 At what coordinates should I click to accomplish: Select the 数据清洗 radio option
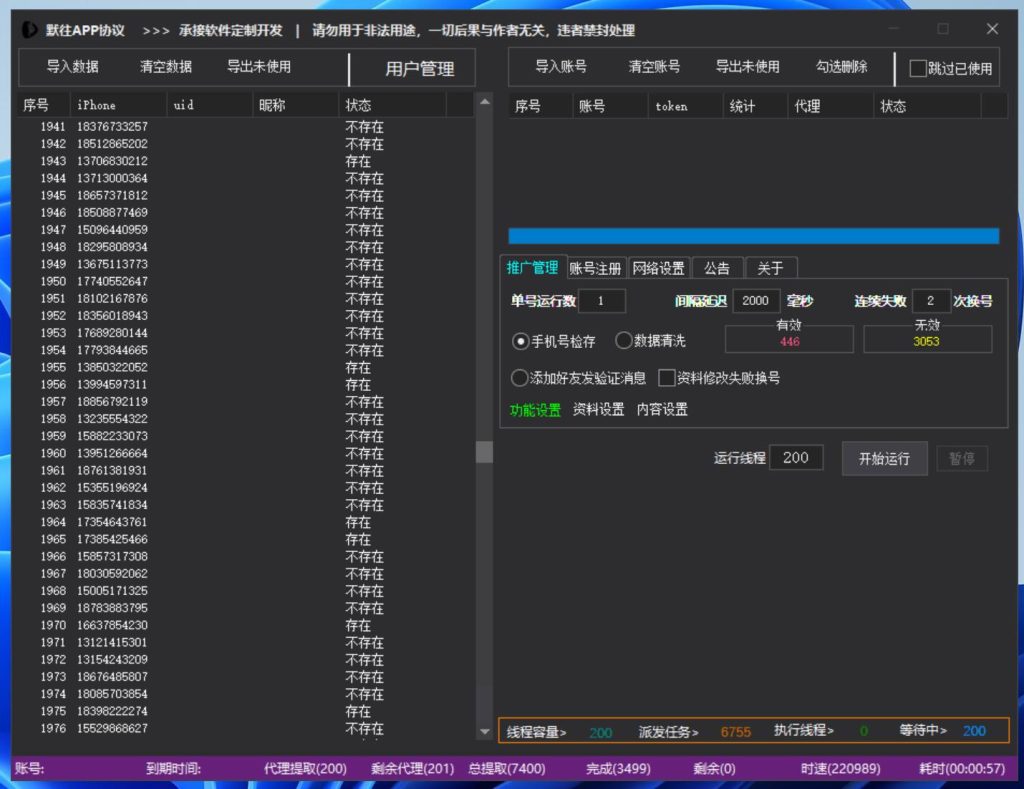coord(624,341)
